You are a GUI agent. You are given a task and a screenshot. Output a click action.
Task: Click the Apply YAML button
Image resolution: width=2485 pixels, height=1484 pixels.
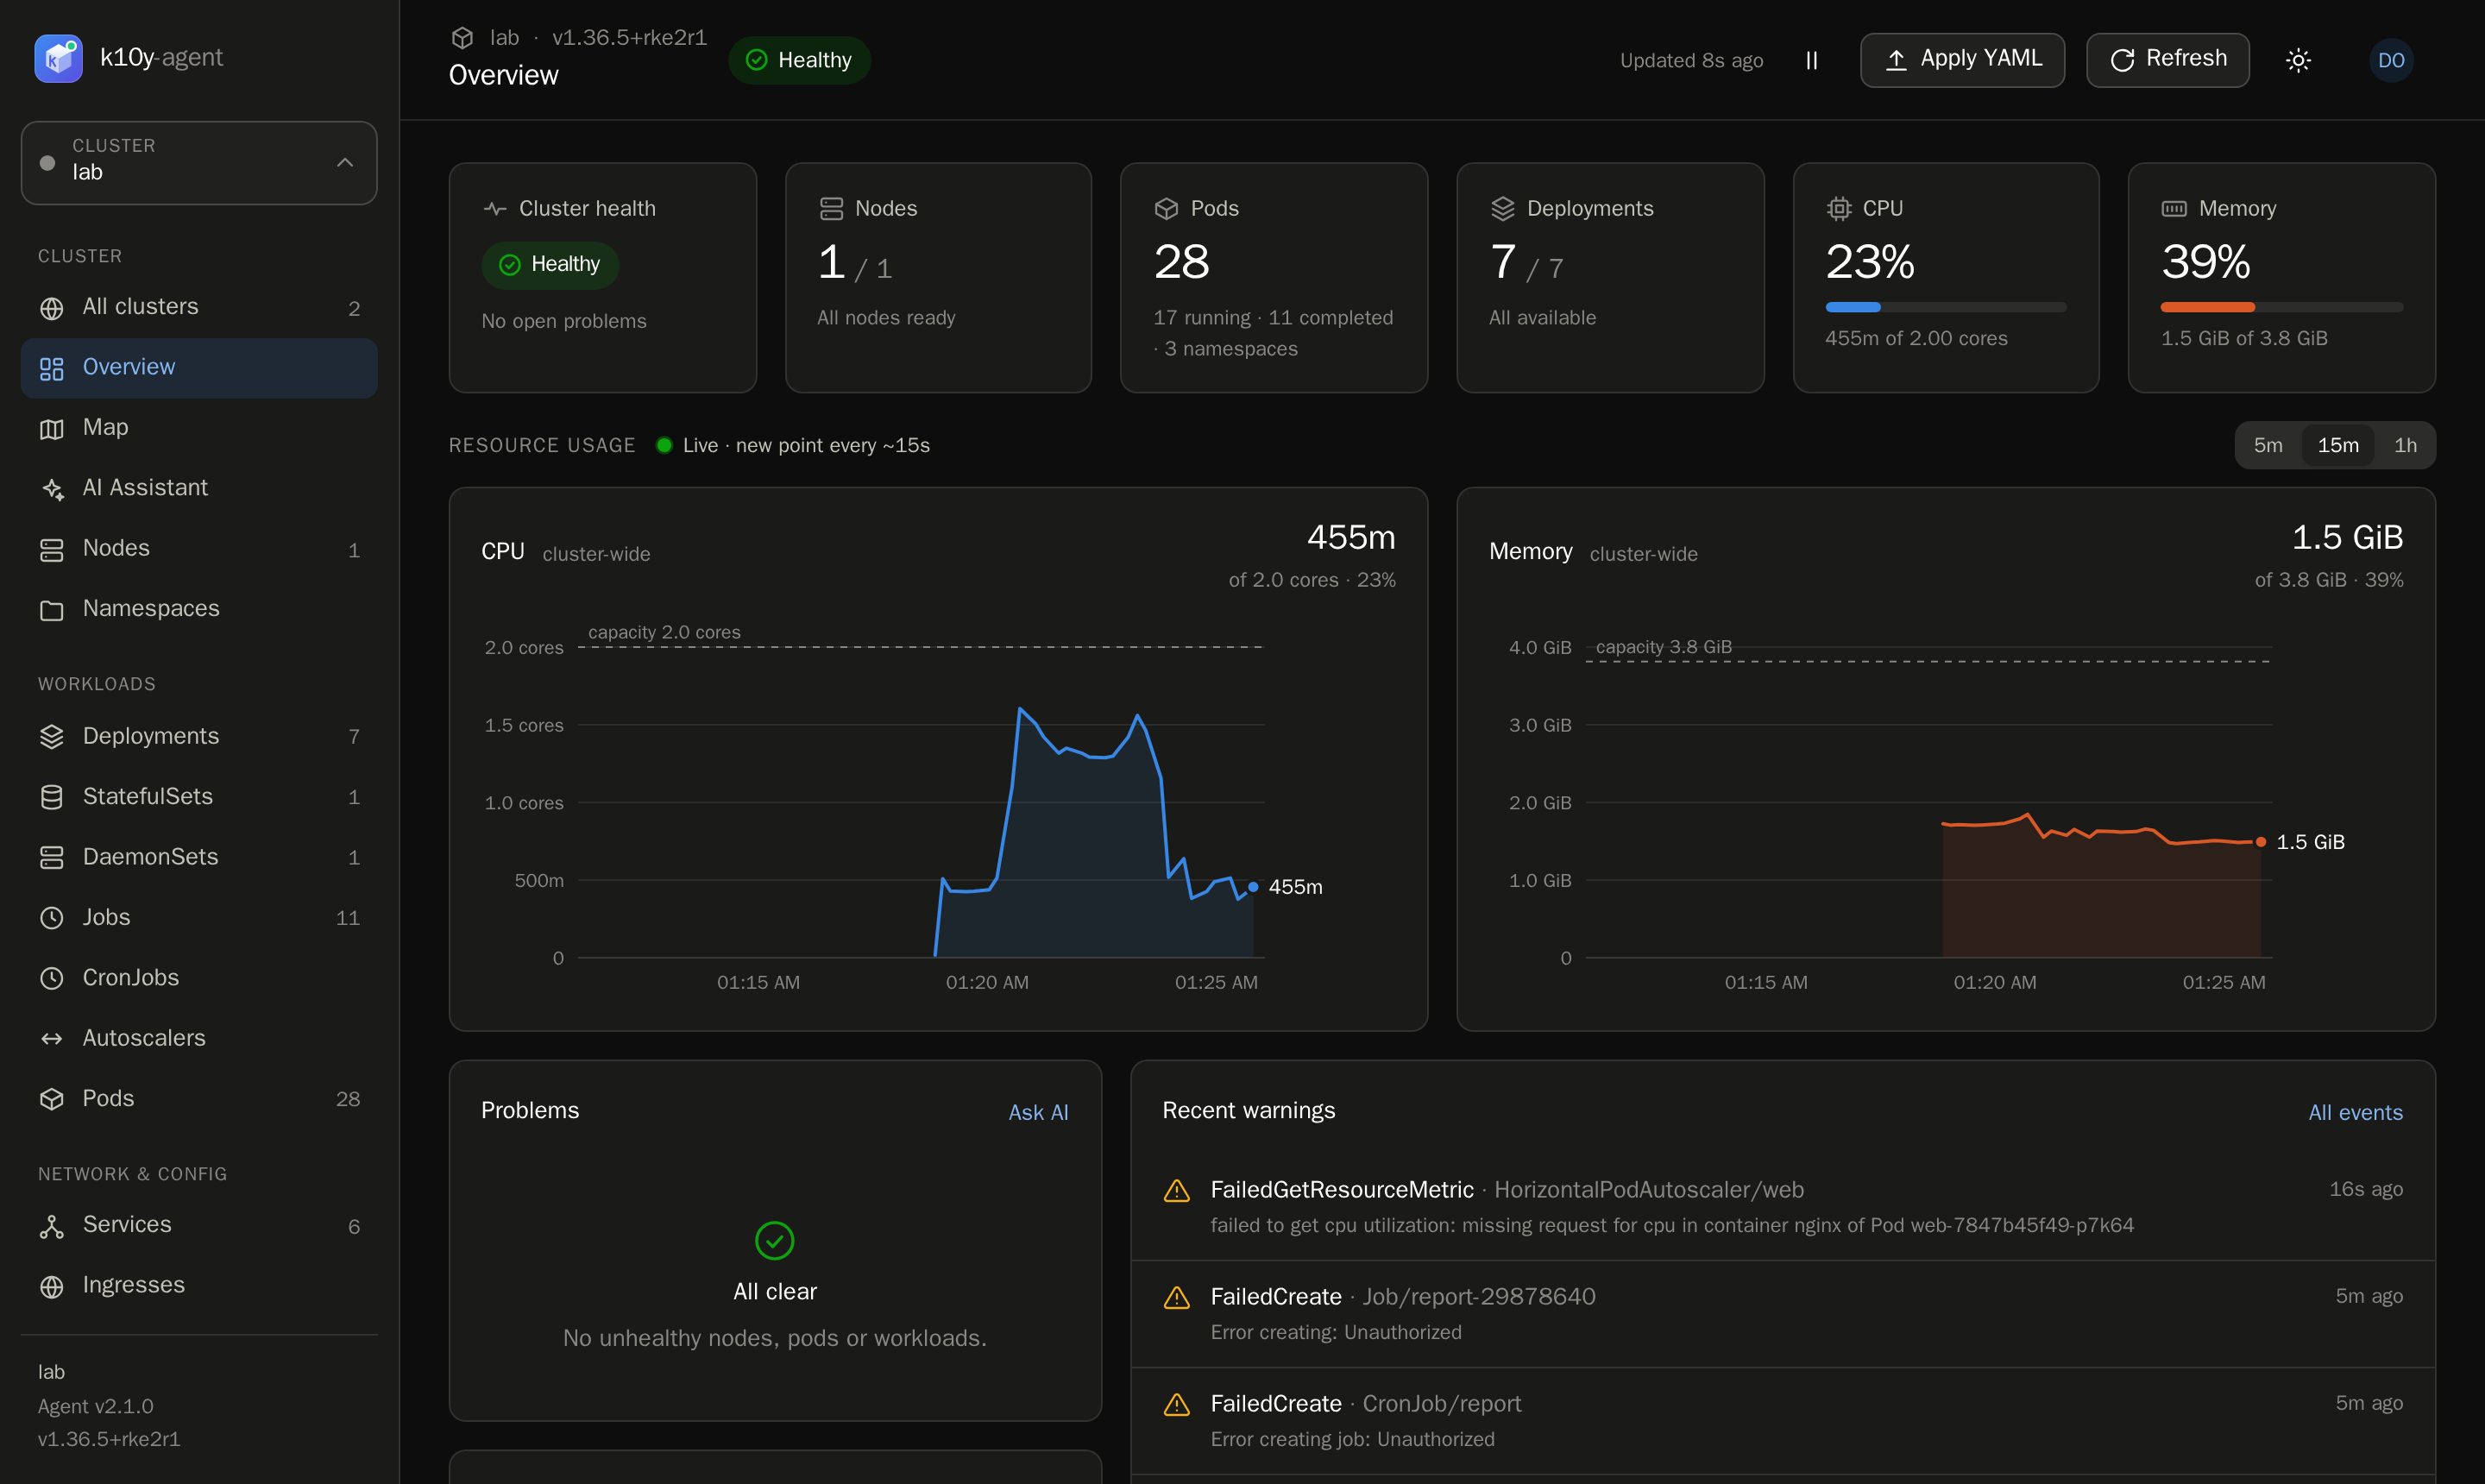click(x=1962, y=60)
